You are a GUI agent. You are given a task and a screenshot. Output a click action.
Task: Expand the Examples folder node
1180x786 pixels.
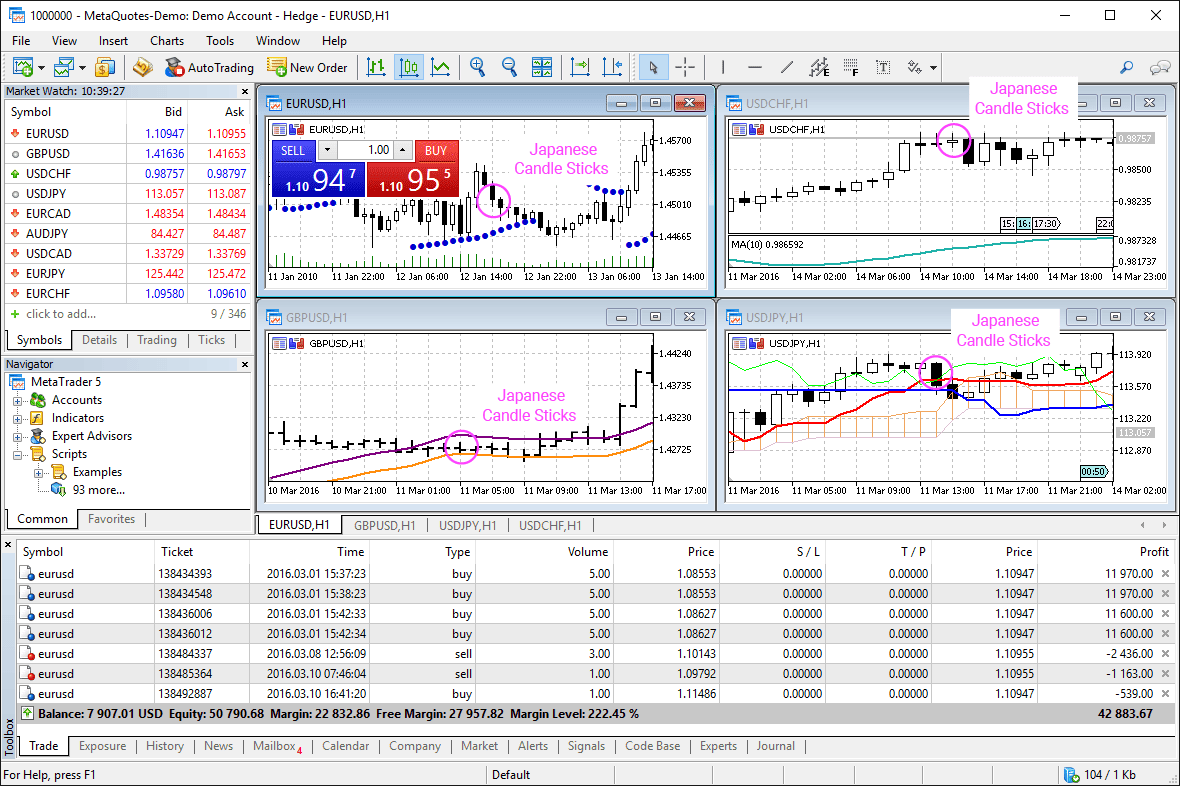tap(38, 473)
